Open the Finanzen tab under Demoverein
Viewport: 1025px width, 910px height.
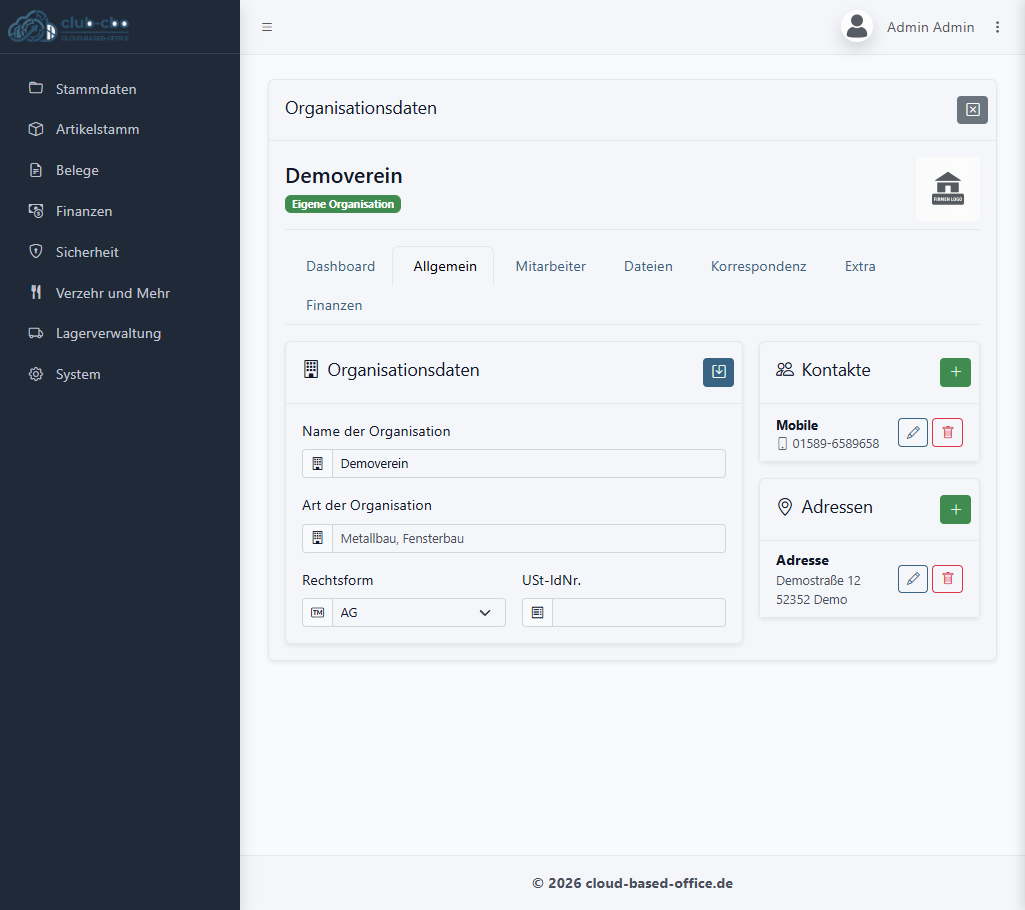click(333, 305)
